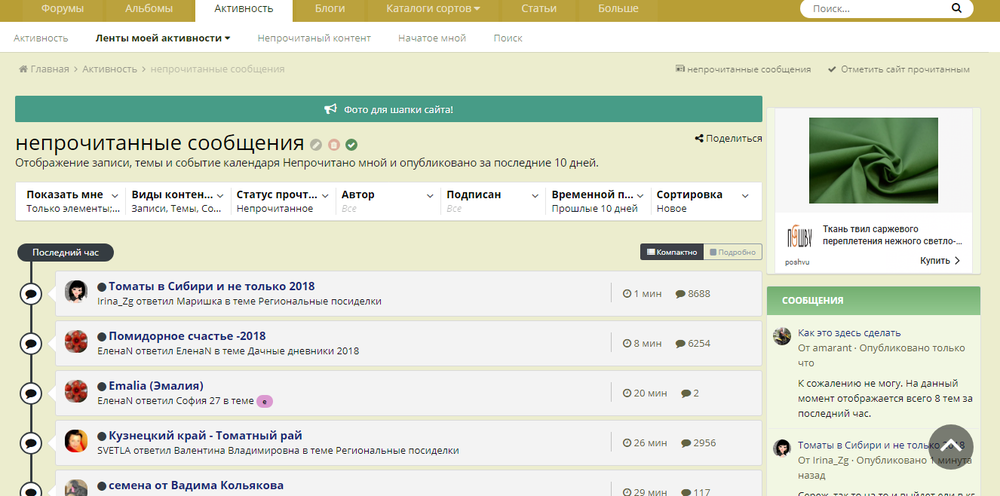The width and height of the screenshot is (1000, 496).
Task: Open the Каталоги сортов menu
Action: (x=432, y=9)
